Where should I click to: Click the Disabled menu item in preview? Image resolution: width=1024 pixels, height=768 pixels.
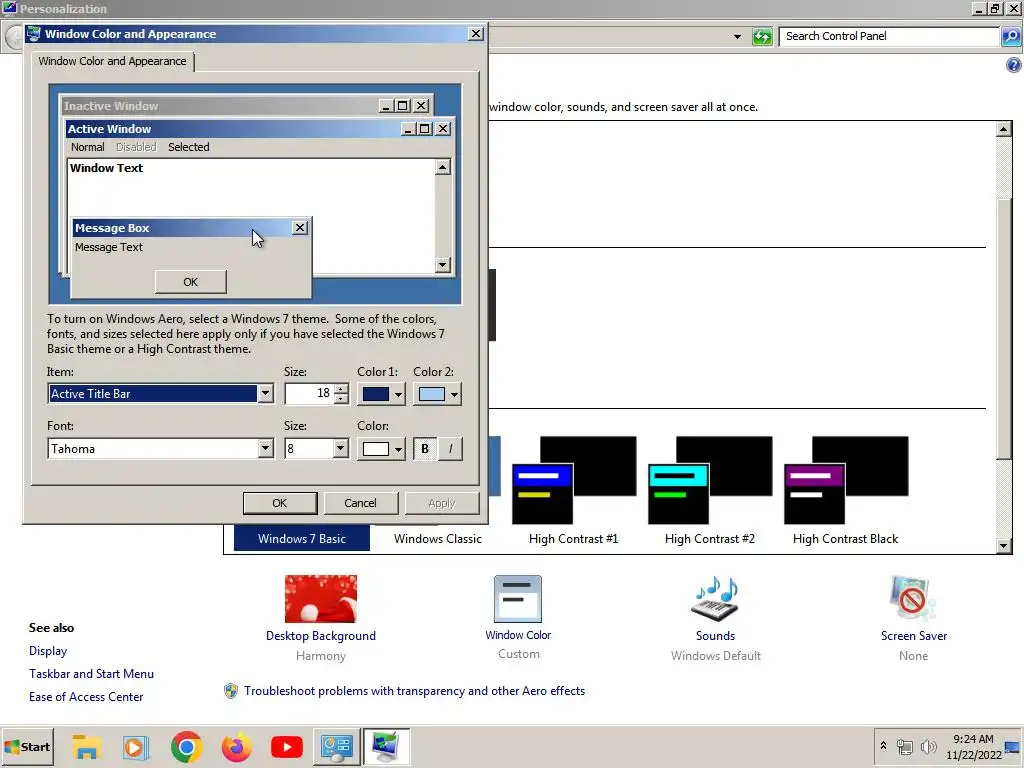pyautogui.click(x=136, y=147)
